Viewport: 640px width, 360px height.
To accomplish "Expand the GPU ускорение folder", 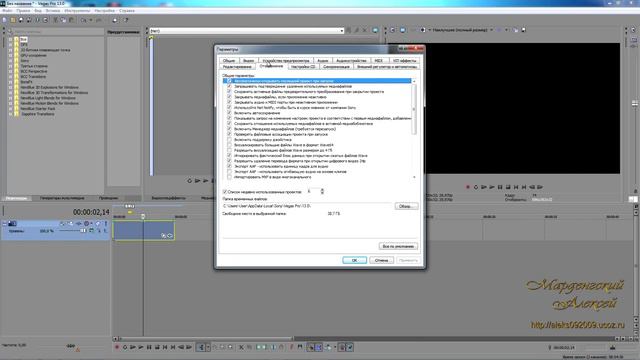I will coord(10,55).
